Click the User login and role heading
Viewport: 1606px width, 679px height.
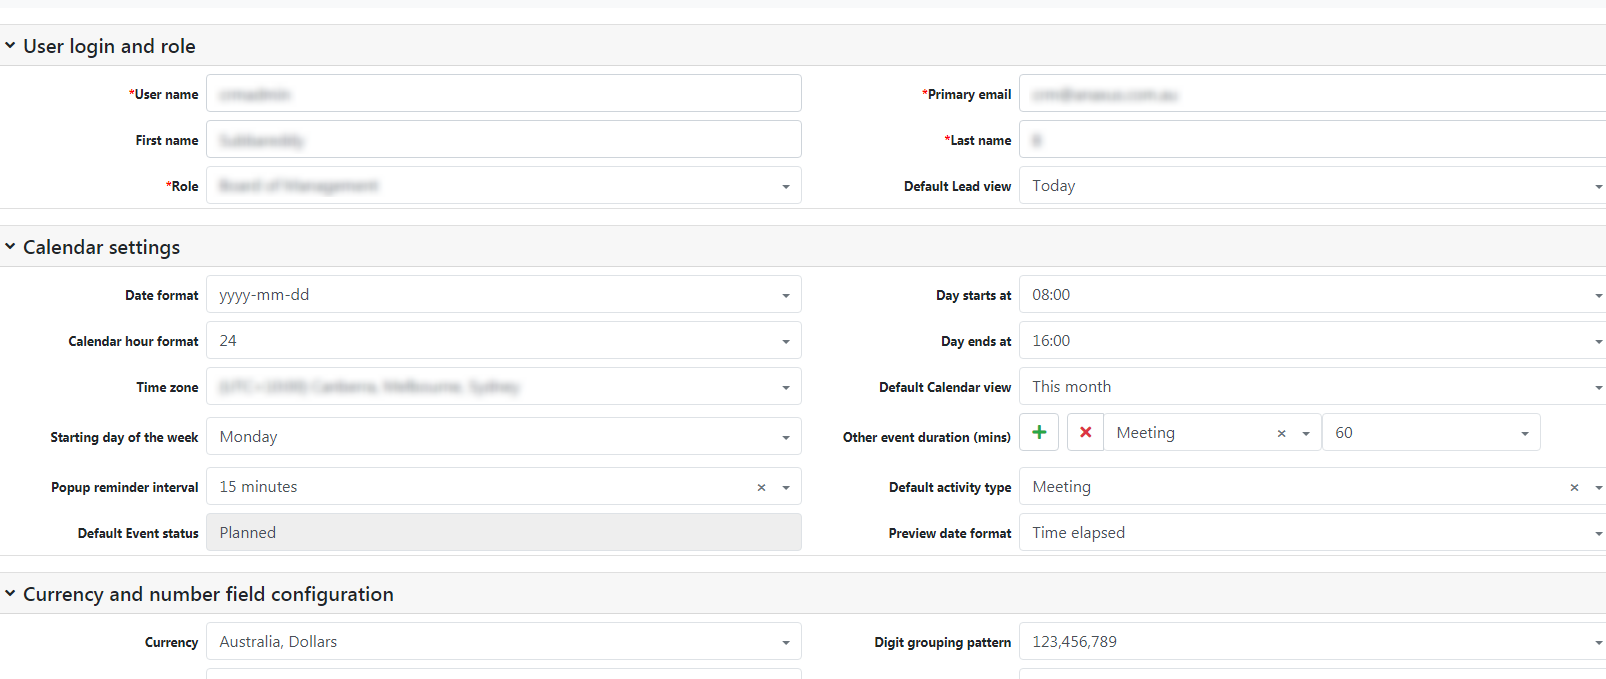[109, 46]
